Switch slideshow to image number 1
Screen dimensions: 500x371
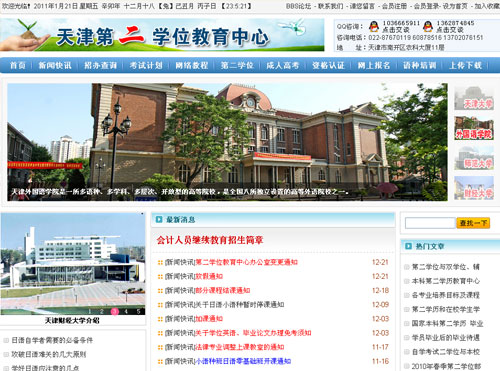(x=89, y=311)
